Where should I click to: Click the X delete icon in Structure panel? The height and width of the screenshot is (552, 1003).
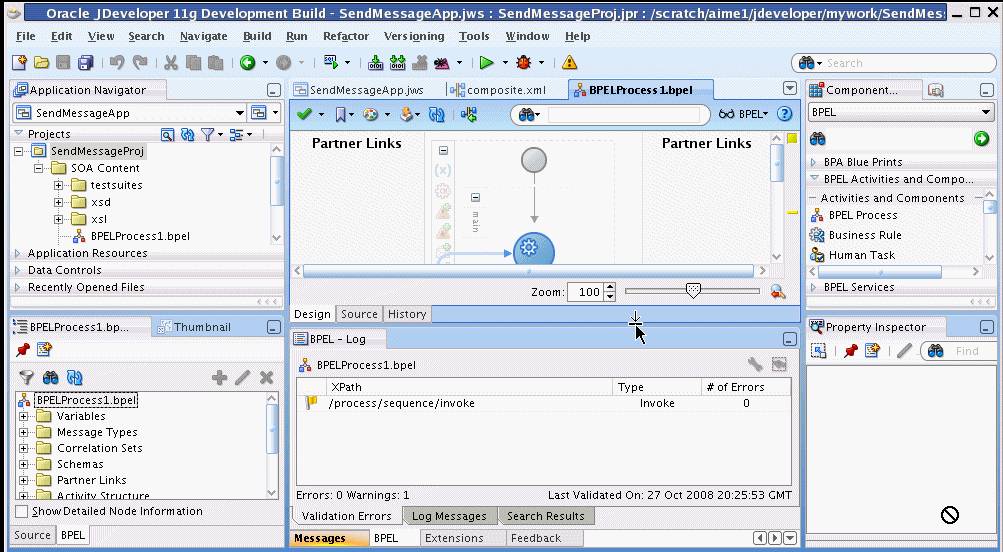click(x=267, y=377)
